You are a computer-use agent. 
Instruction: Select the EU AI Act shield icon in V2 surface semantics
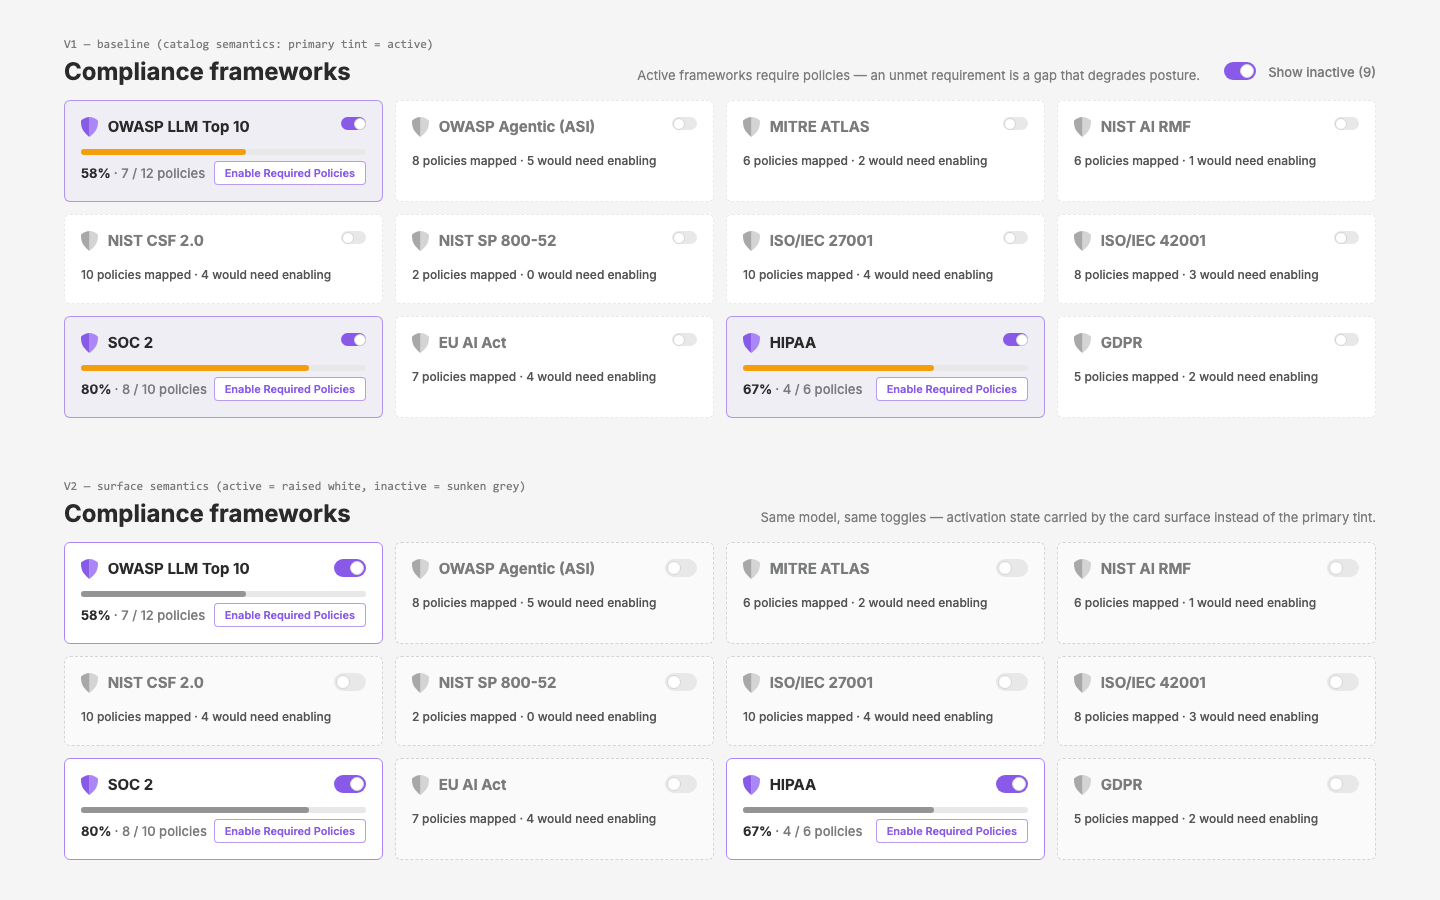pyautogui.click(x=420, y=785)
